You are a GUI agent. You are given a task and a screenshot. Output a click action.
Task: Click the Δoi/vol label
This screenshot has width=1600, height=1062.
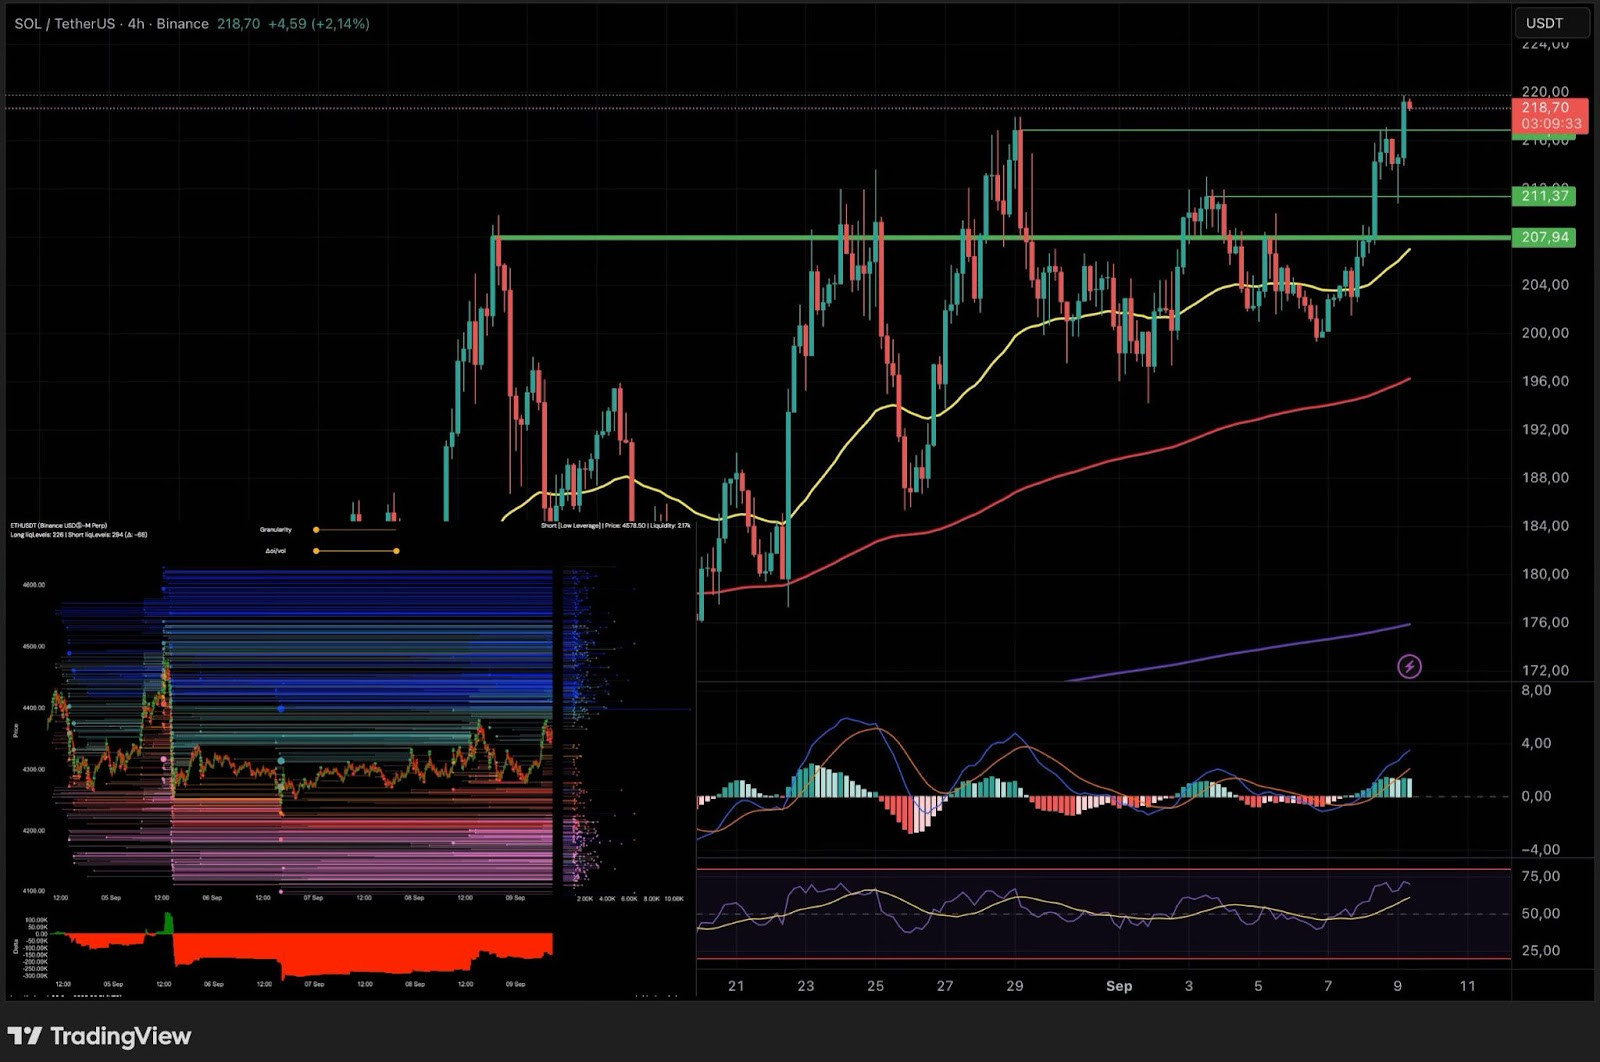coord(275,551)
